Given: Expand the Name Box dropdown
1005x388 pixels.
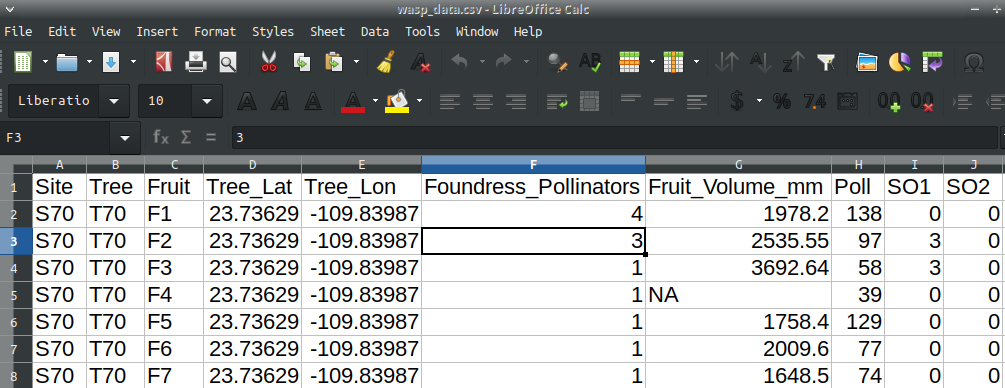Looking at the screenshot, I should (x=126, y=137).
